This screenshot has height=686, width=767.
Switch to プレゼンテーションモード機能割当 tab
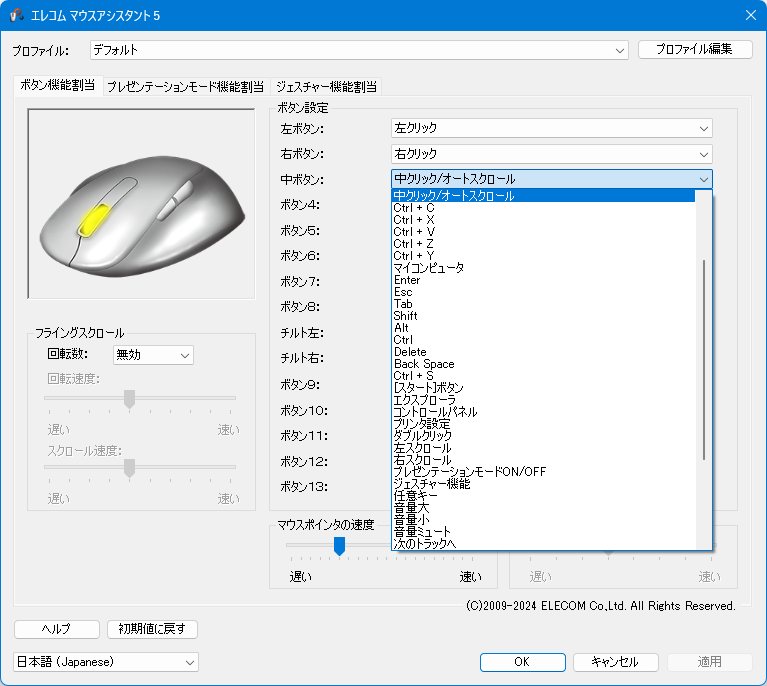185,87
